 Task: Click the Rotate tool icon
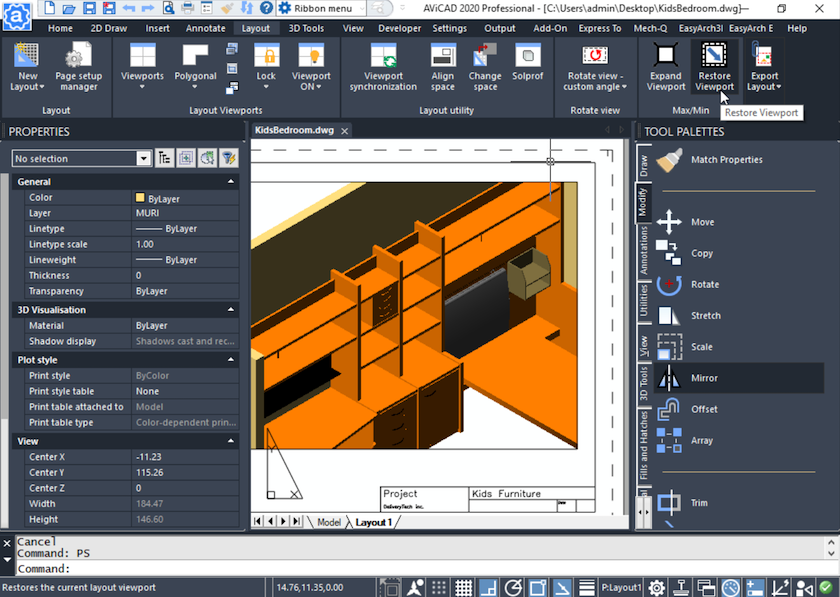tap(670, 284)
